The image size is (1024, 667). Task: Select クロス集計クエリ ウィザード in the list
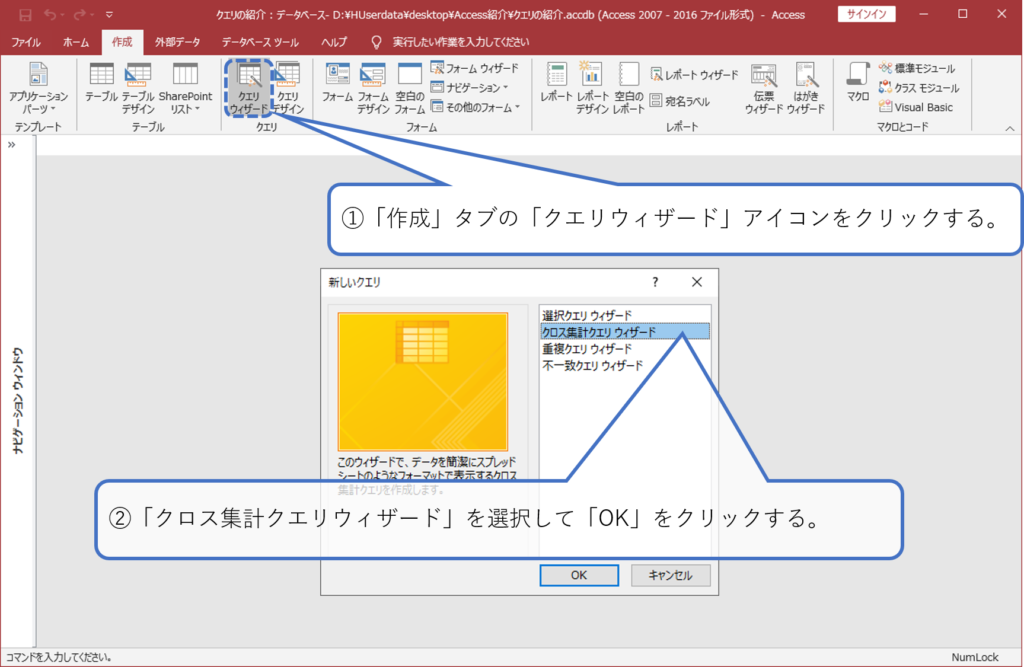[624, 332]
